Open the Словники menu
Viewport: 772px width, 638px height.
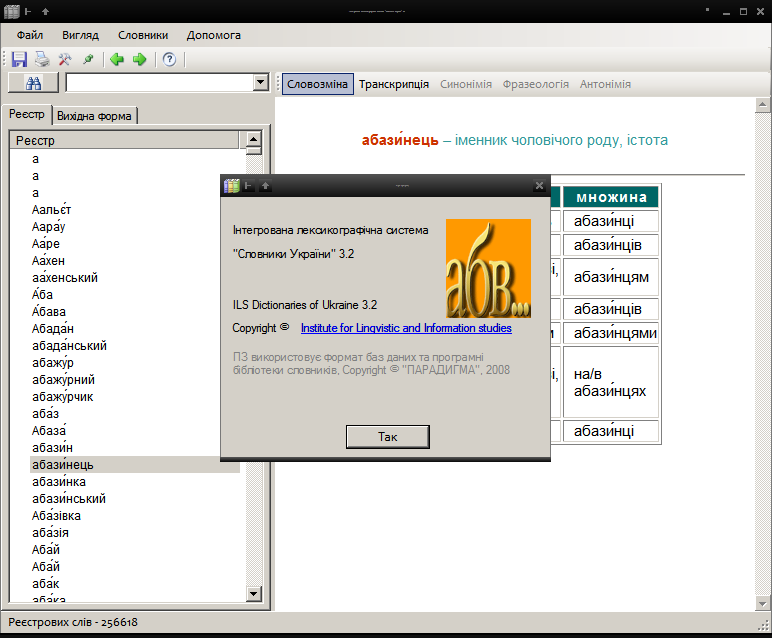(143, 35)
